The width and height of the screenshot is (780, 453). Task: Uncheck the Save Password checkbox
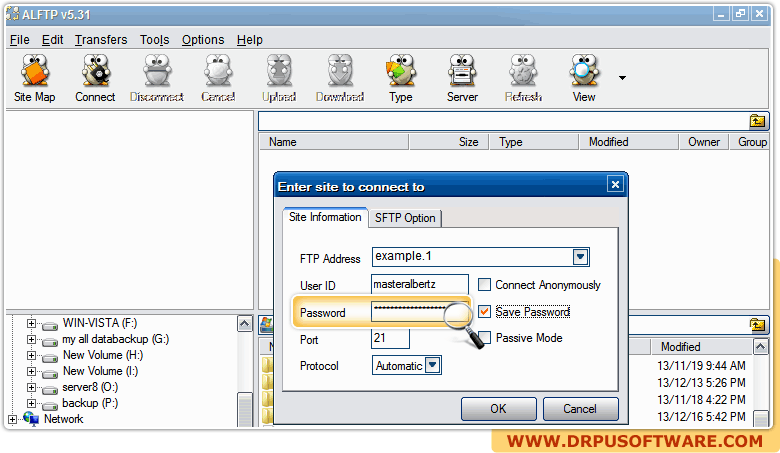click(484, 311)
